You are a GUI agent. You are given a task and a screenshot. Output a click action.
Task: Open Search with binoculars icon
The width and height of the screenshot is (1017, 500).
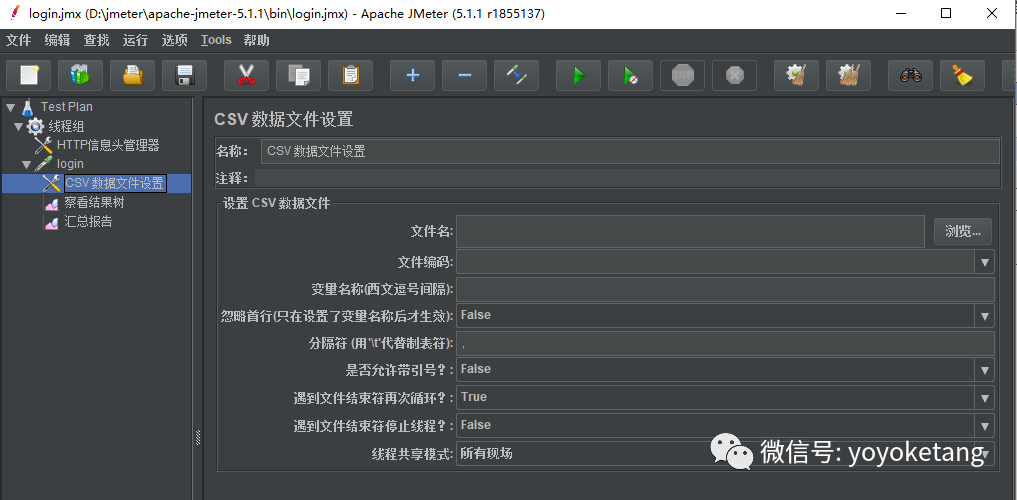coord(911,76)
